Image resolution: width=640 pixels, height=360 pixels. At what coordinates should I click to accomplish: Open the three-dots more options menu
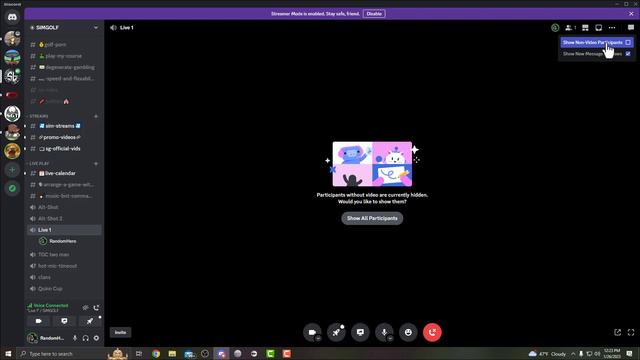[x=612, y=28]
